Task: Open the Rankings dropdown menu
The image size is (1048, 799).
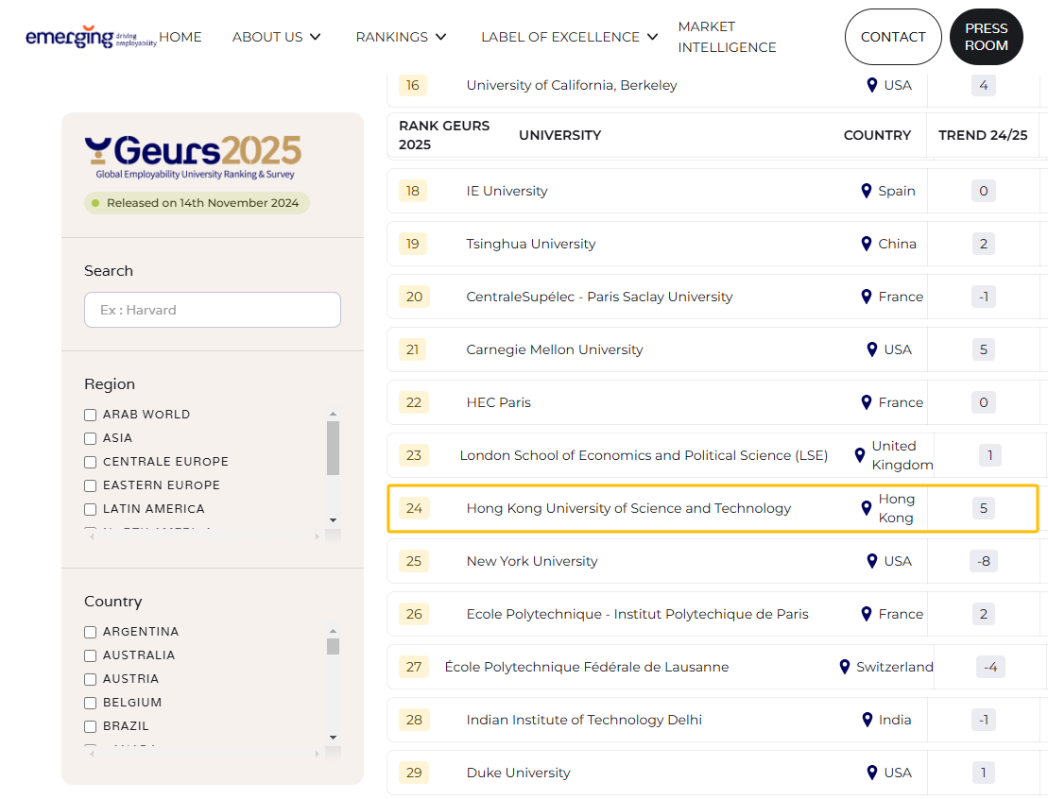Action: pos(400,37)
